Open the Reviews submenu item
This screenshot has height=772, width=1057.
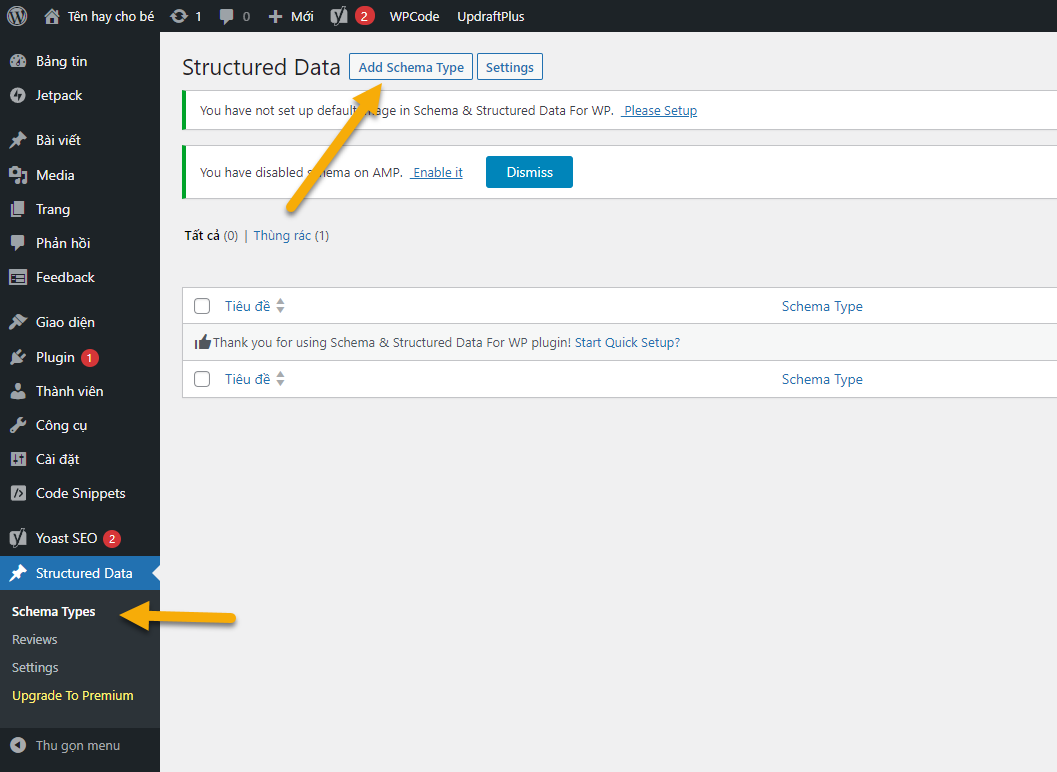click(x=35, y=639)
